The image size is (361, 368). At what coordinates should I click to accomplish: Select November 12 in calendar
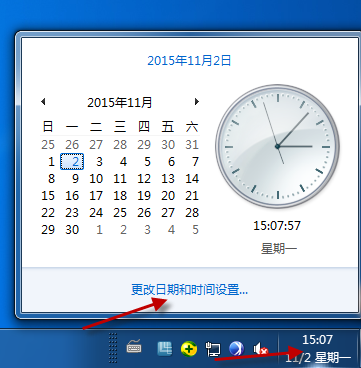coord(144,179)
